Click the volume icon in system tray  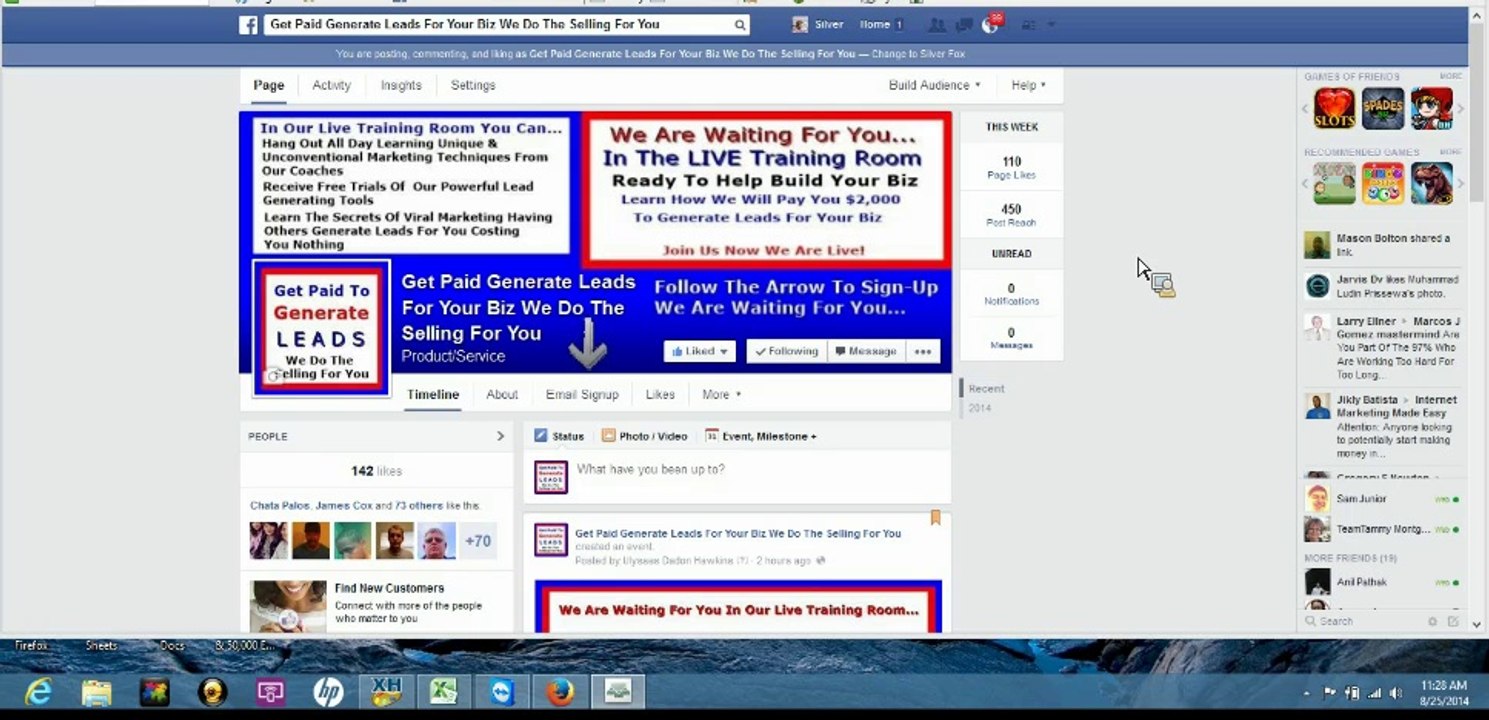1395,692
